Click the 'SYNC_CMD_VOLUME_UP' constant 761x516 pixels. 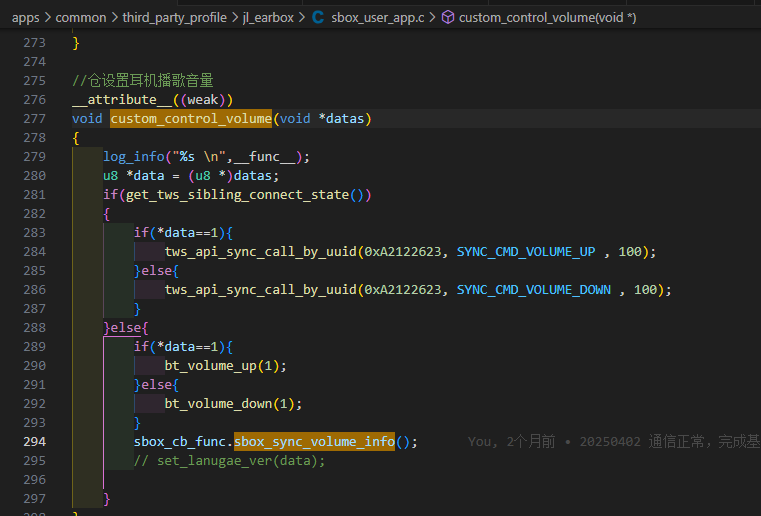(526, 252)
